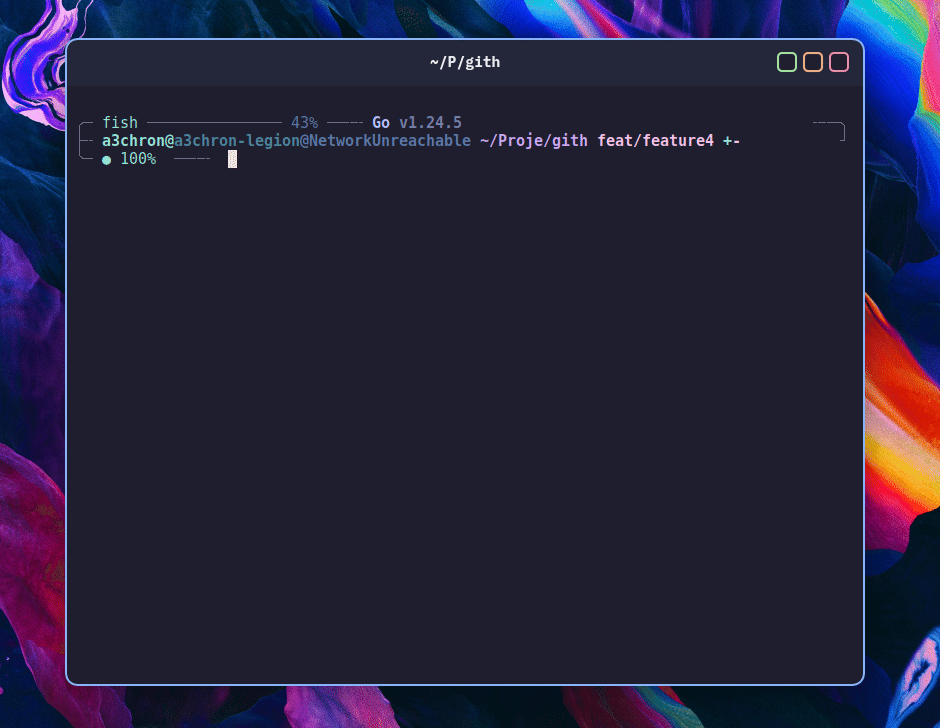Image resolution: width=940 pixels, height=728 pixels.
Task: Click the "feat/feature4" git branch name
Action: (656, 141)
